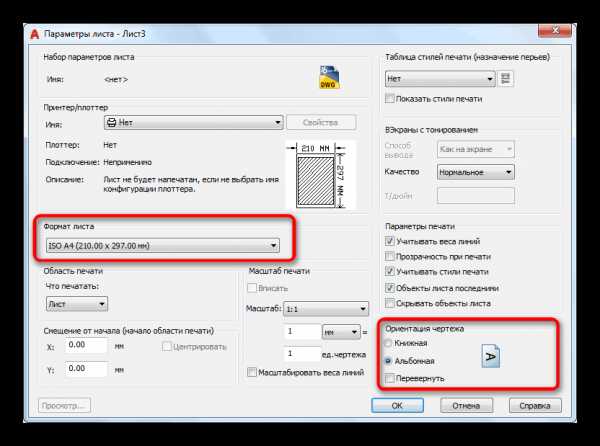The width and height of the screenshot is (600, 446).
Task: Click the plotter description text
Action: (191, 184)
